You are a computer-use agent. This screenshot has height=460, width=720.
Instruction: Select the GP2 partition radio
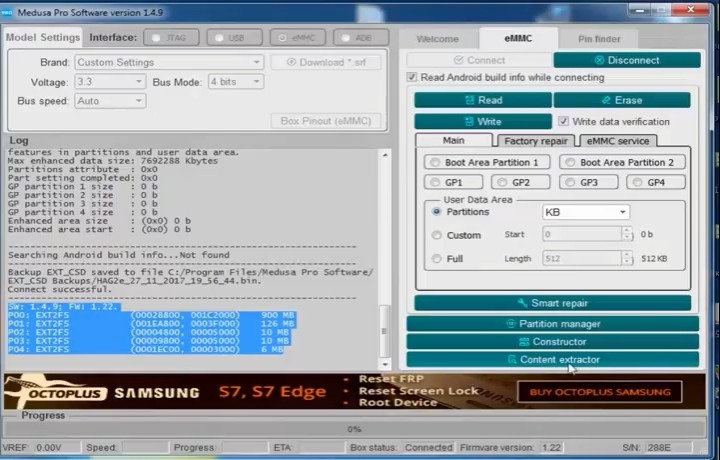pos(502,182)
